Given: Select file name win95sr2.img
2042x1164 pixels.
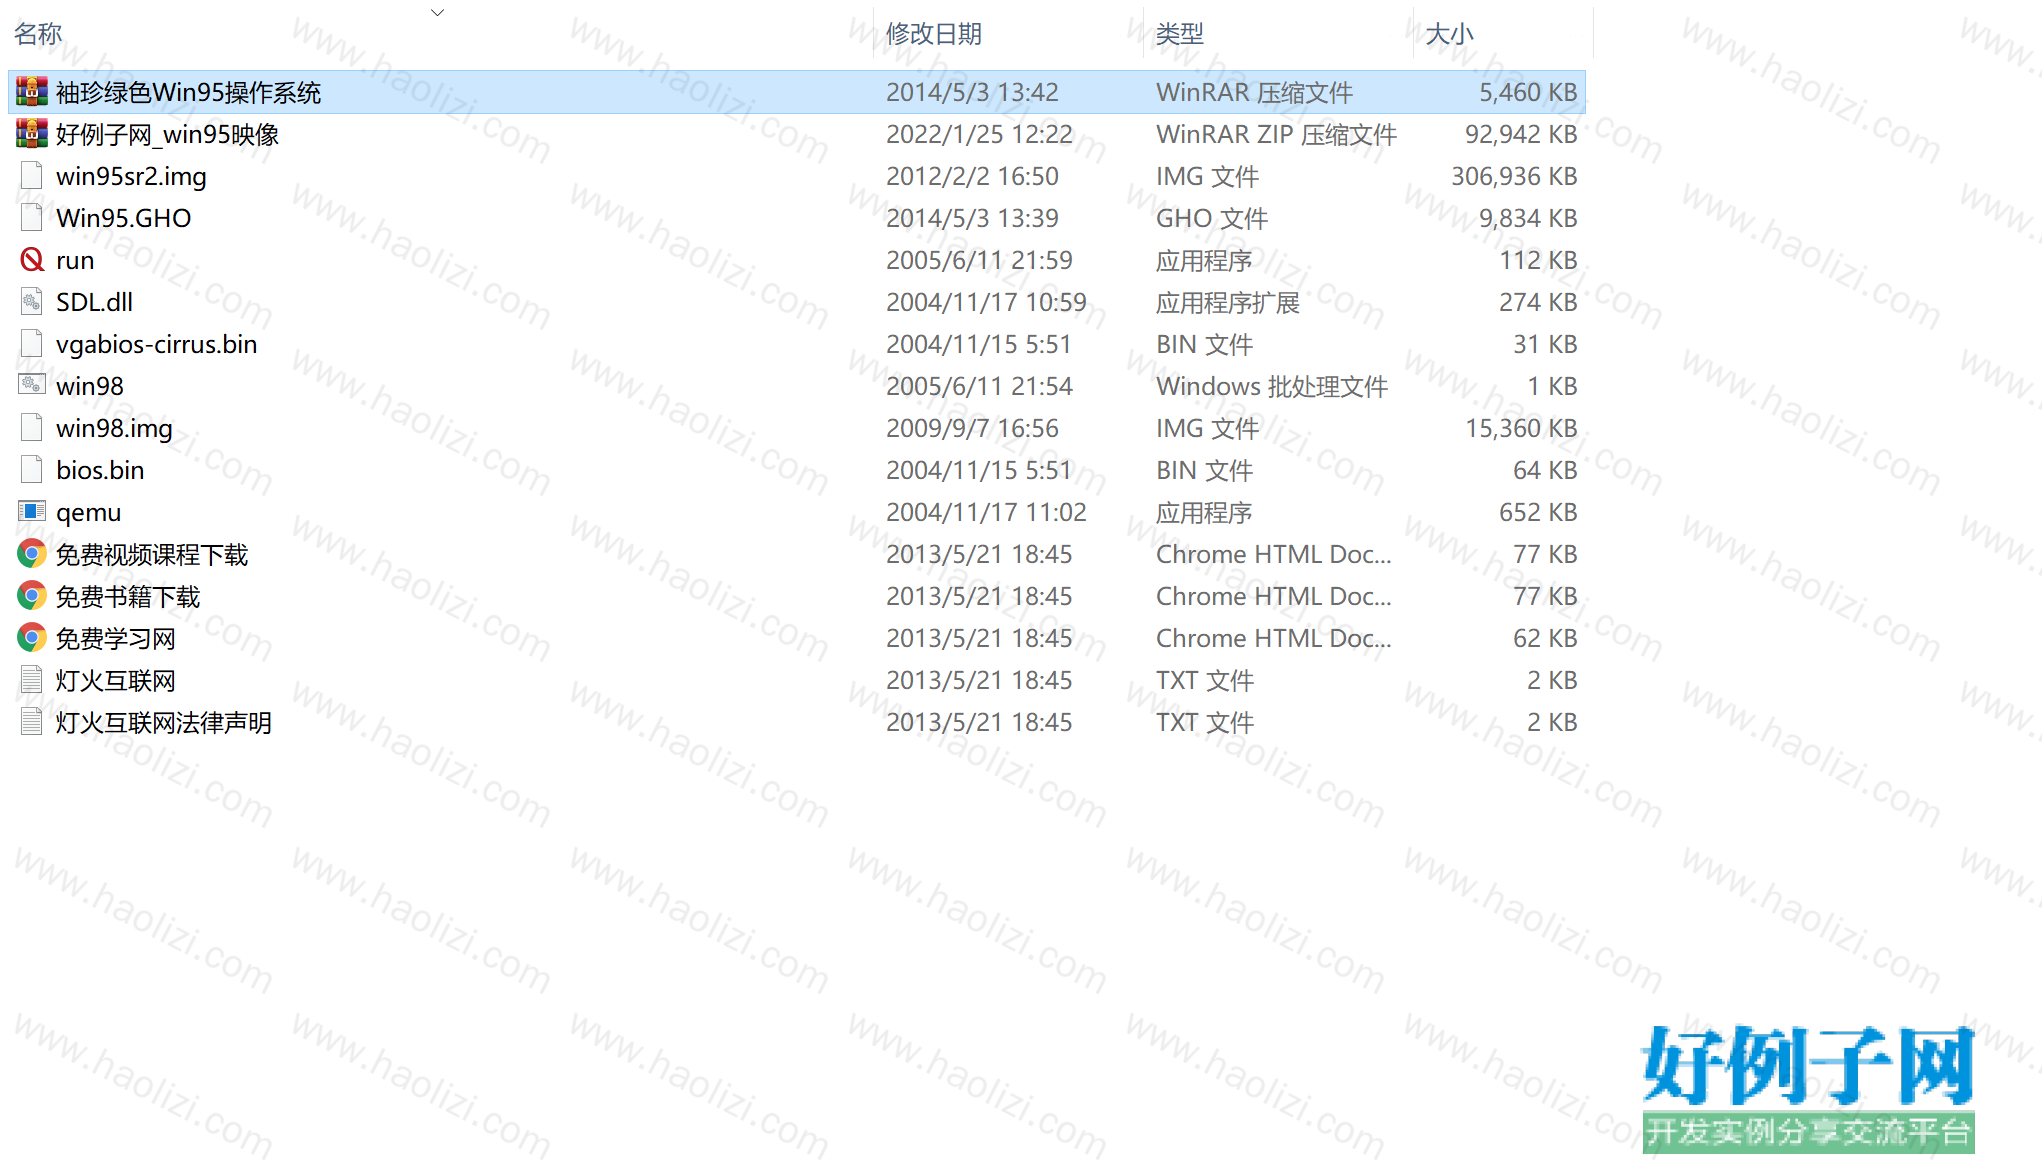Looking at the screenshot, I should 131,177.
